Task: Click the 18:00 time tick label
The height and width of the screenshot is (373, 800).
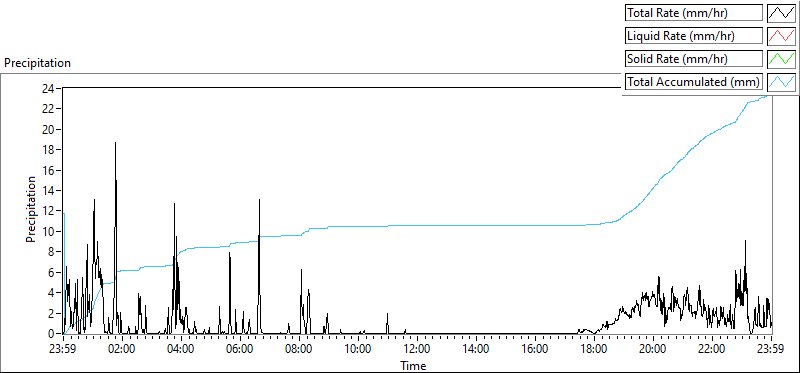Action: pyautogui.click(x=595, y=350)
